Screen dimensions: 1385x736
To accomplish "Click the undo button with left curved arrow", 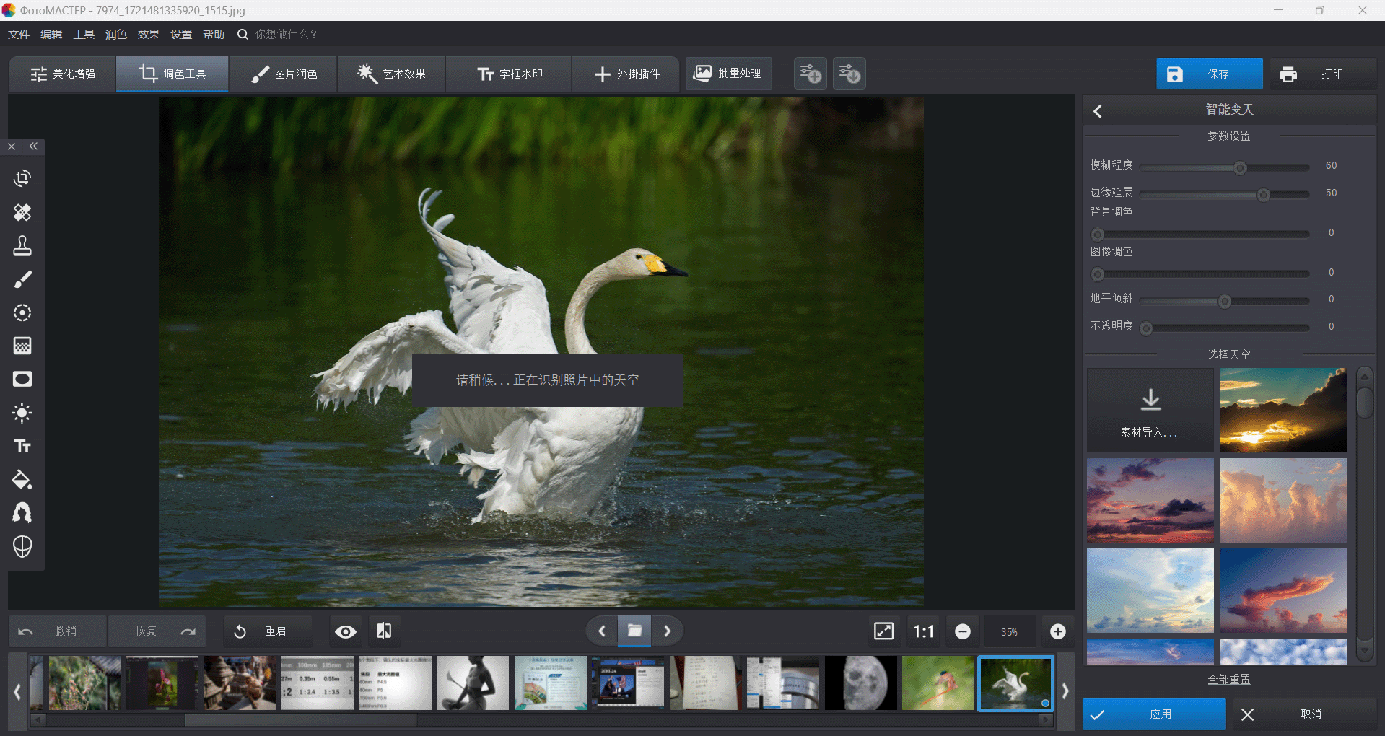I will (x=55, y=632).
